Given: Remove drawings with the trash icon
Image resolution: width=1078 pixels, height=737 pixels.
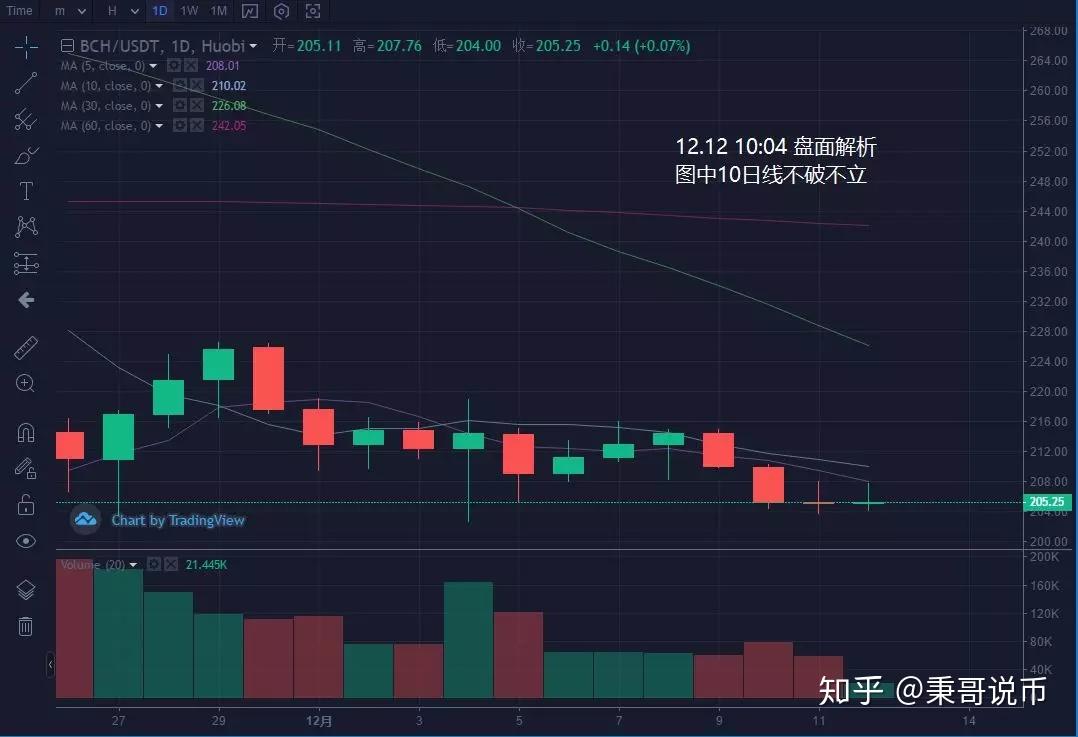Looking at the screenshot, I should click(25, 626).
